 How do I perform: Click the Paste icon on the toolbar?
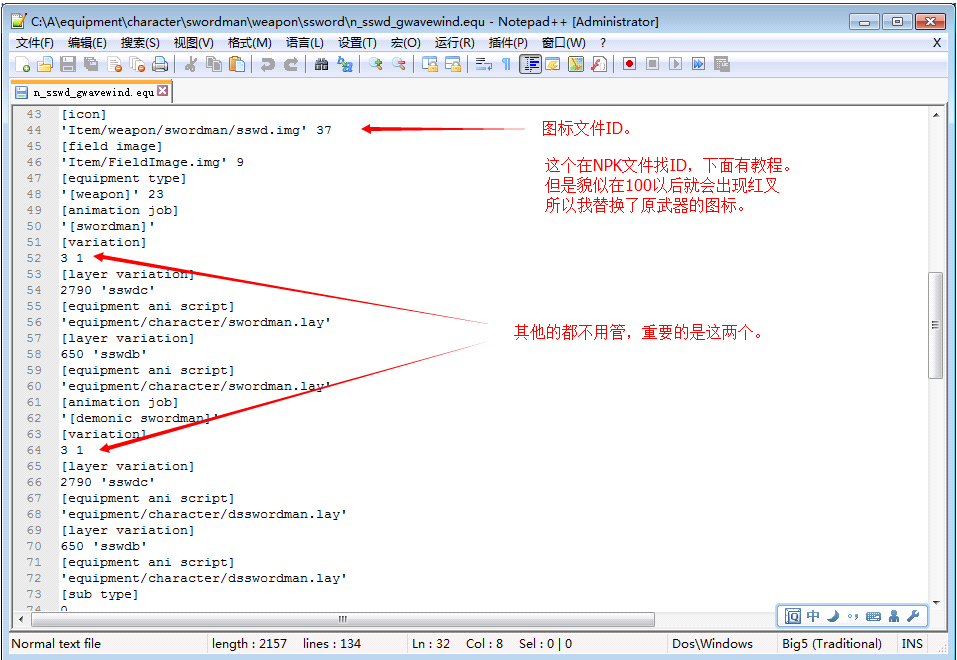pos(238,63)
